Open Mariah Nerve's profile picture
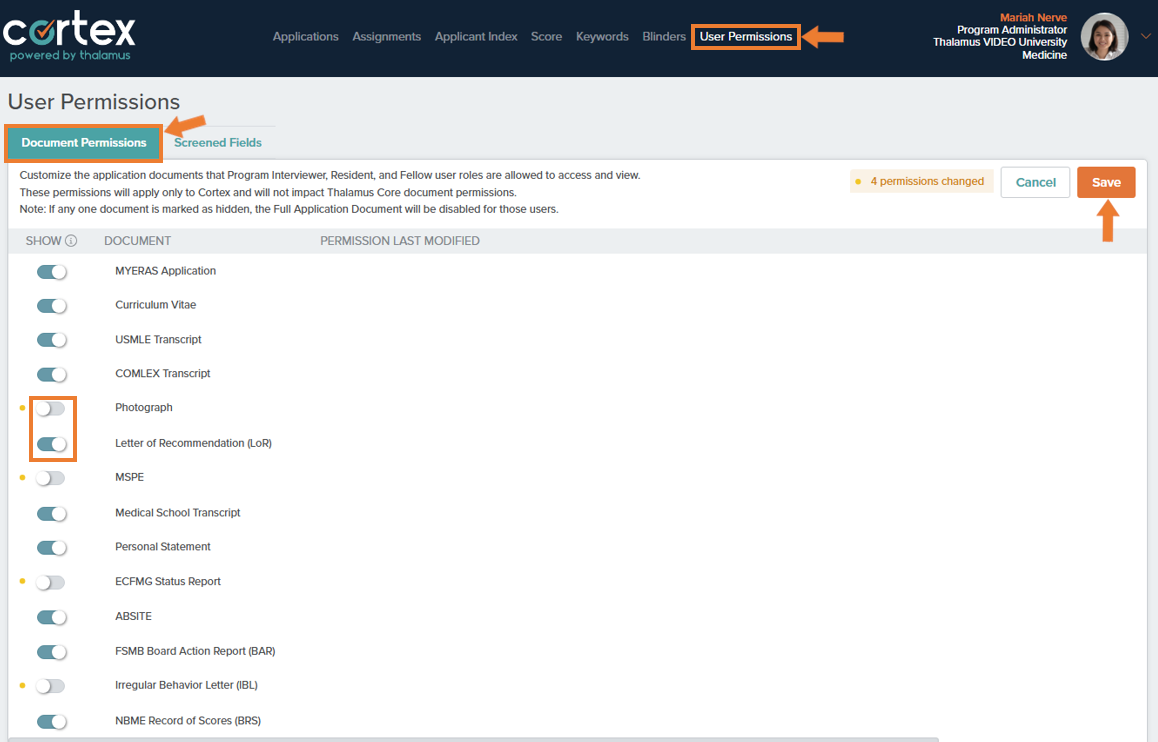 1104,37
